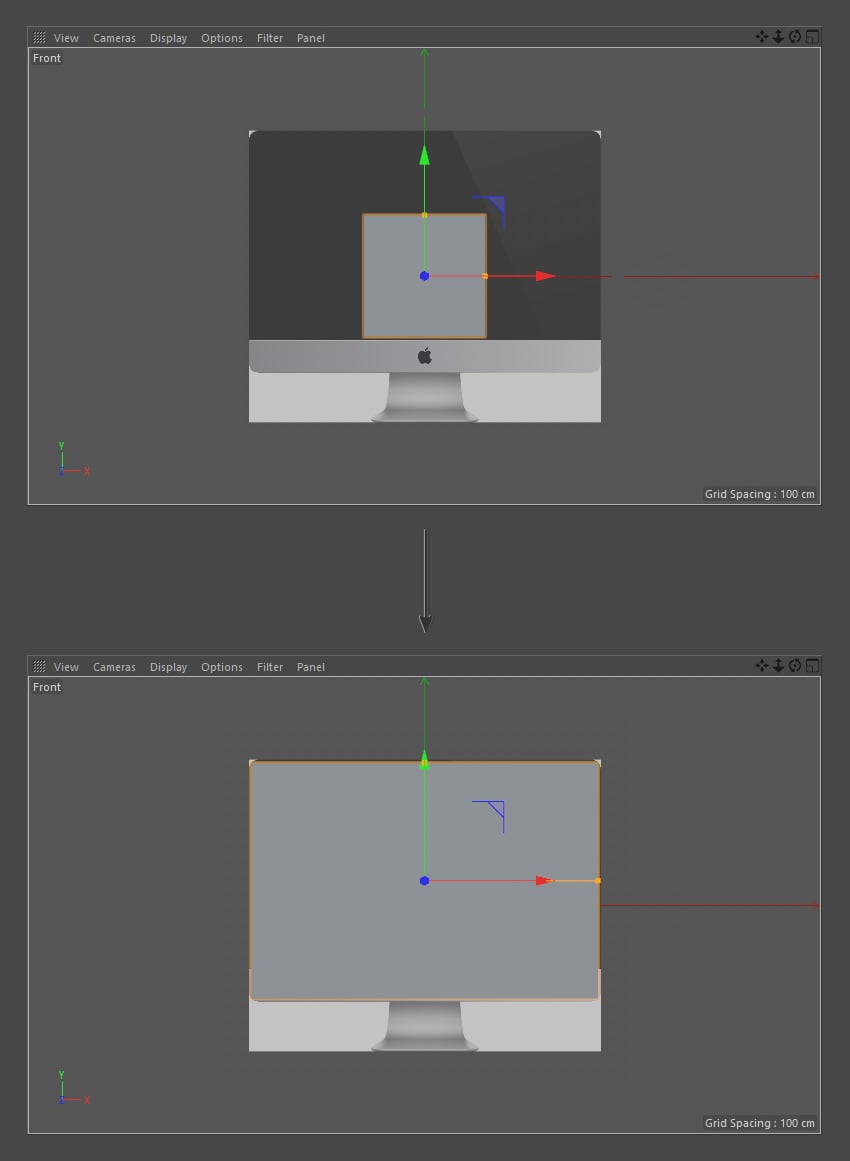Screen dimensions: 850x1161
Task: Click the dotted grip icon of upper viewport
Action: (x=39, y=37)
